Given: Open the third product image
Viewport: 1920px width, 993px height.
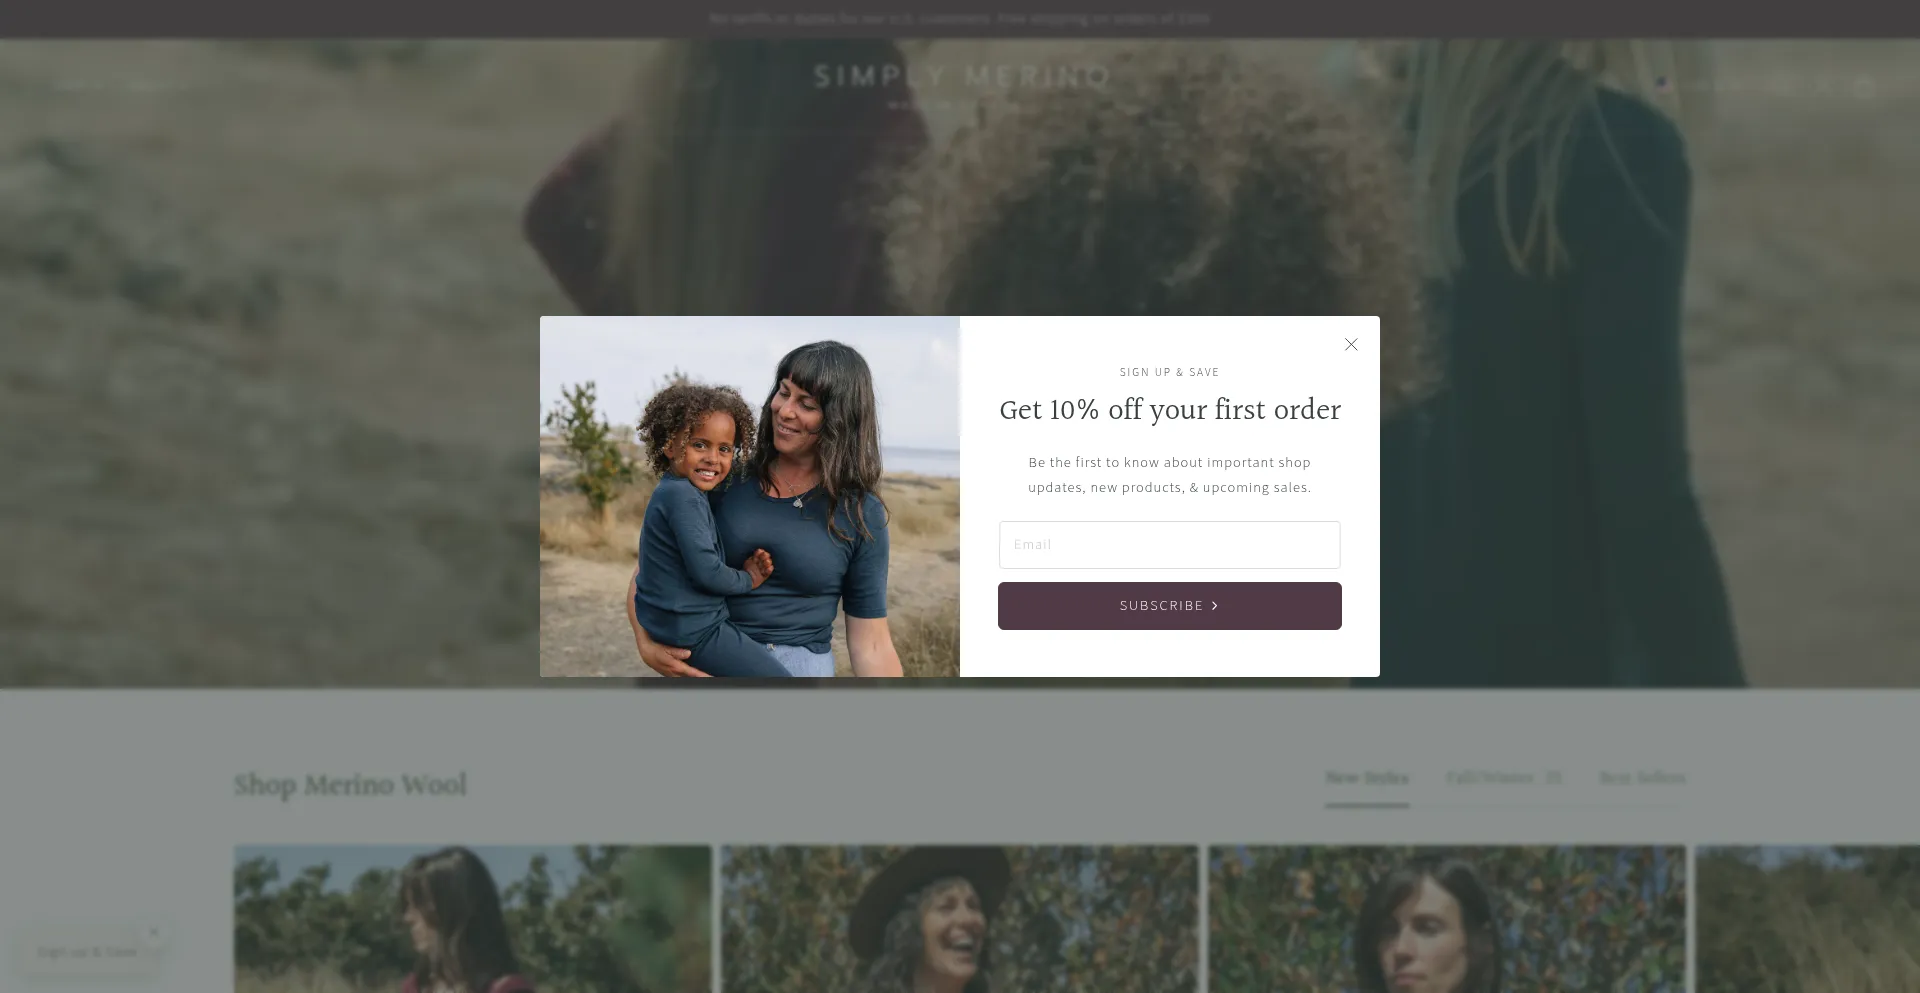Looking at the screenshot, I should [1447, 919].
